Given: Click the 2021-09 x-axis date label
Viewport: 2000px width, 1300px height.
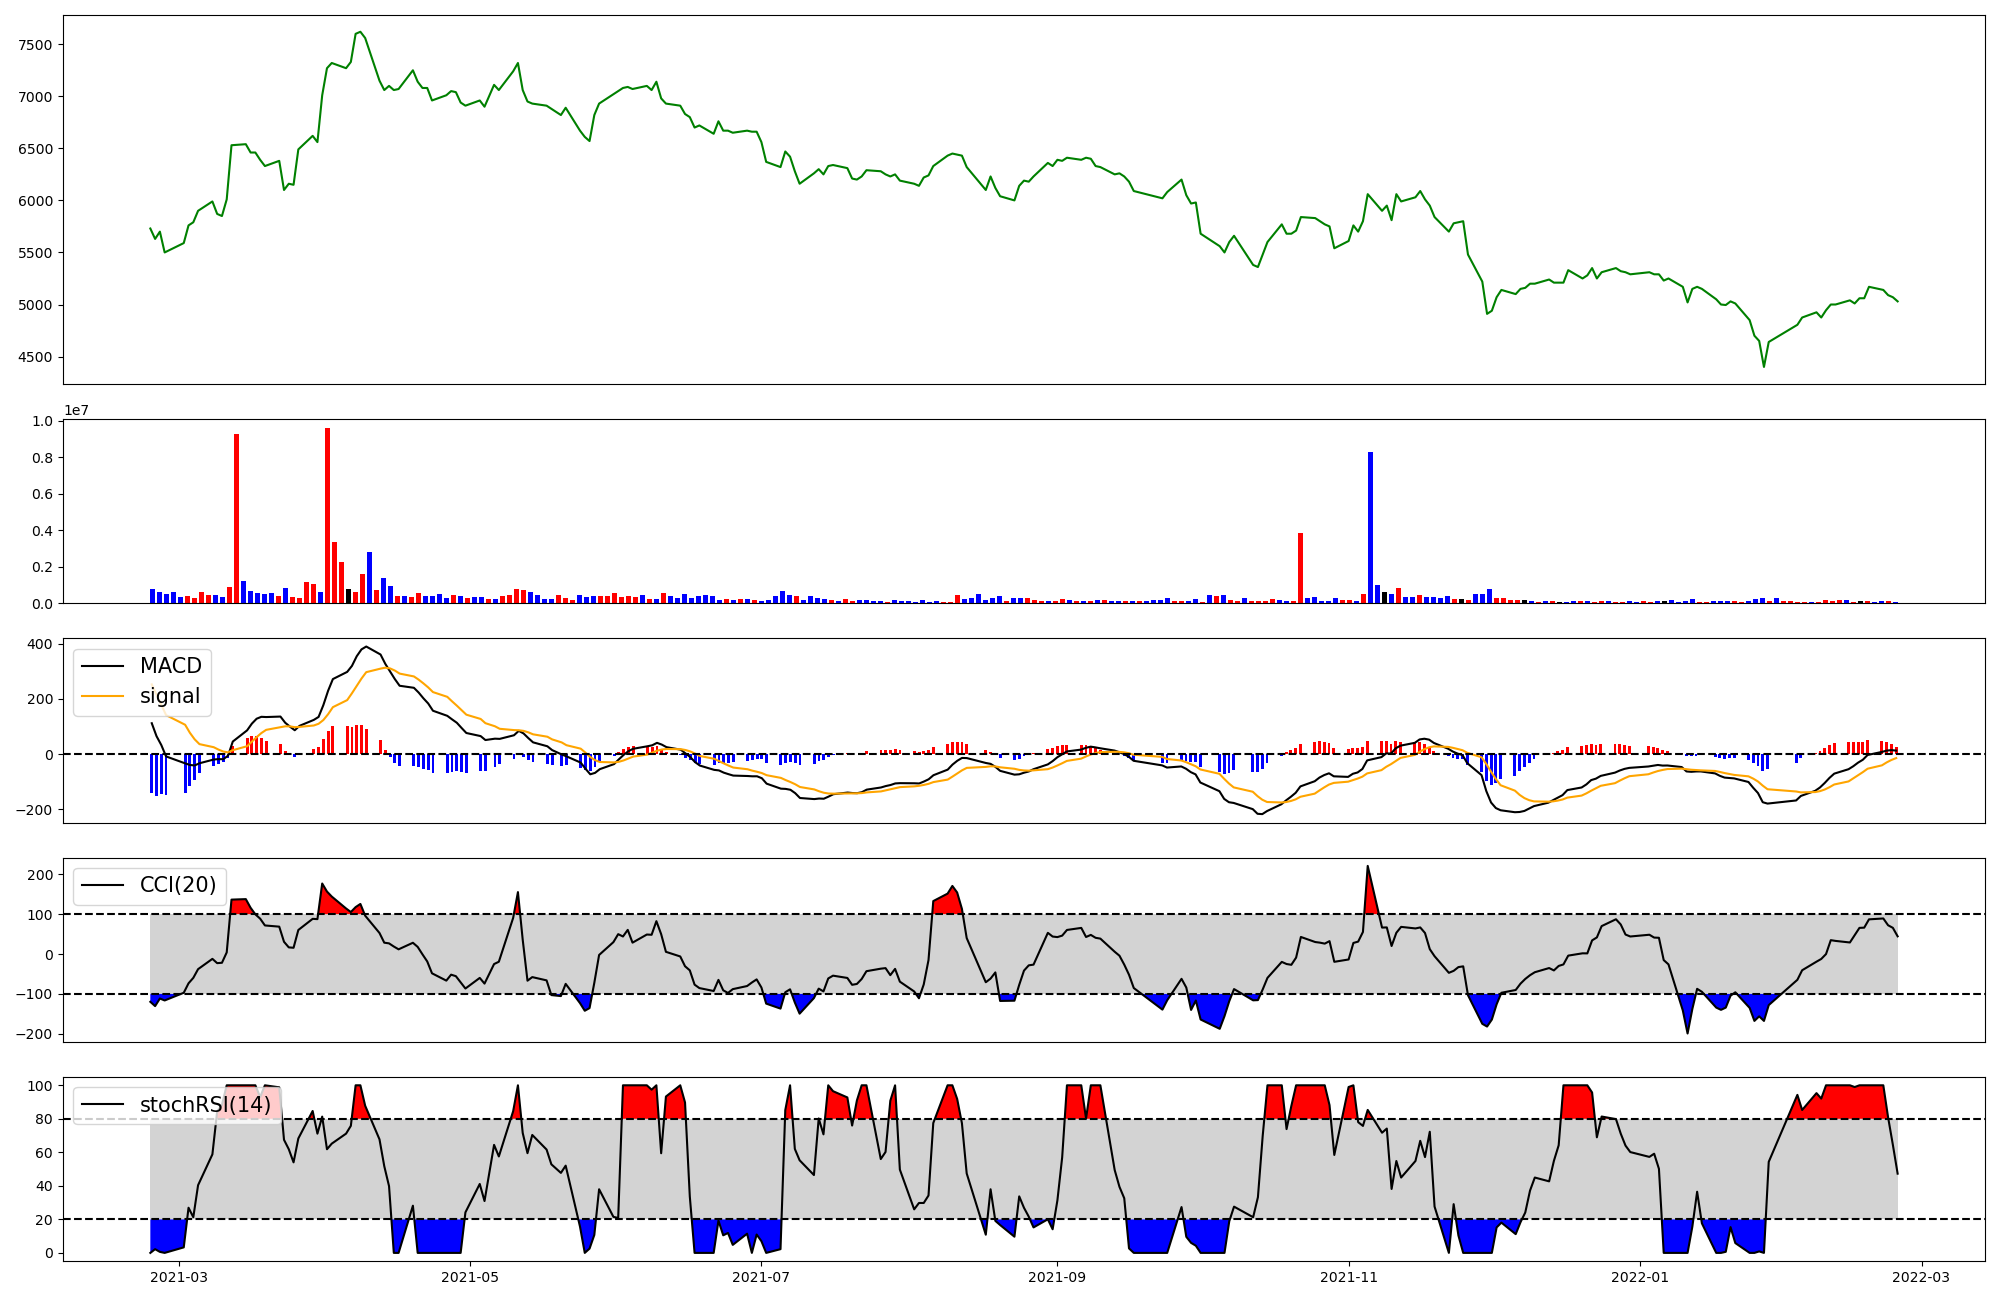Looking at the screenshot, I should tap(1056, 1277).
